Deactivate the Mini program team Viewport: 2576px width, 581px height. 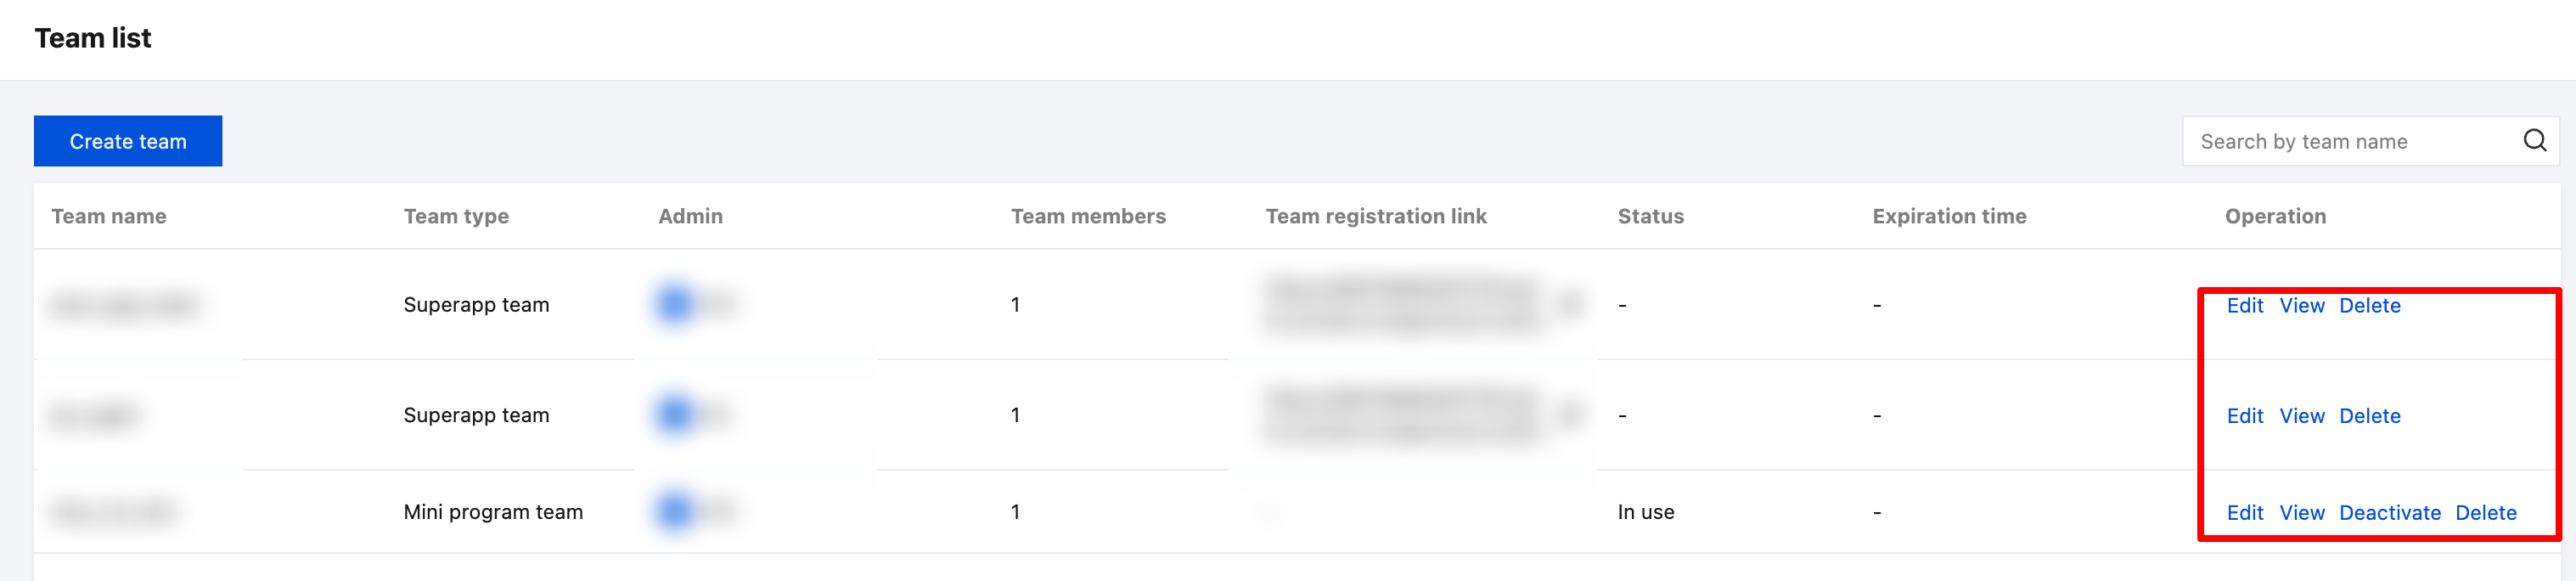2389,513
